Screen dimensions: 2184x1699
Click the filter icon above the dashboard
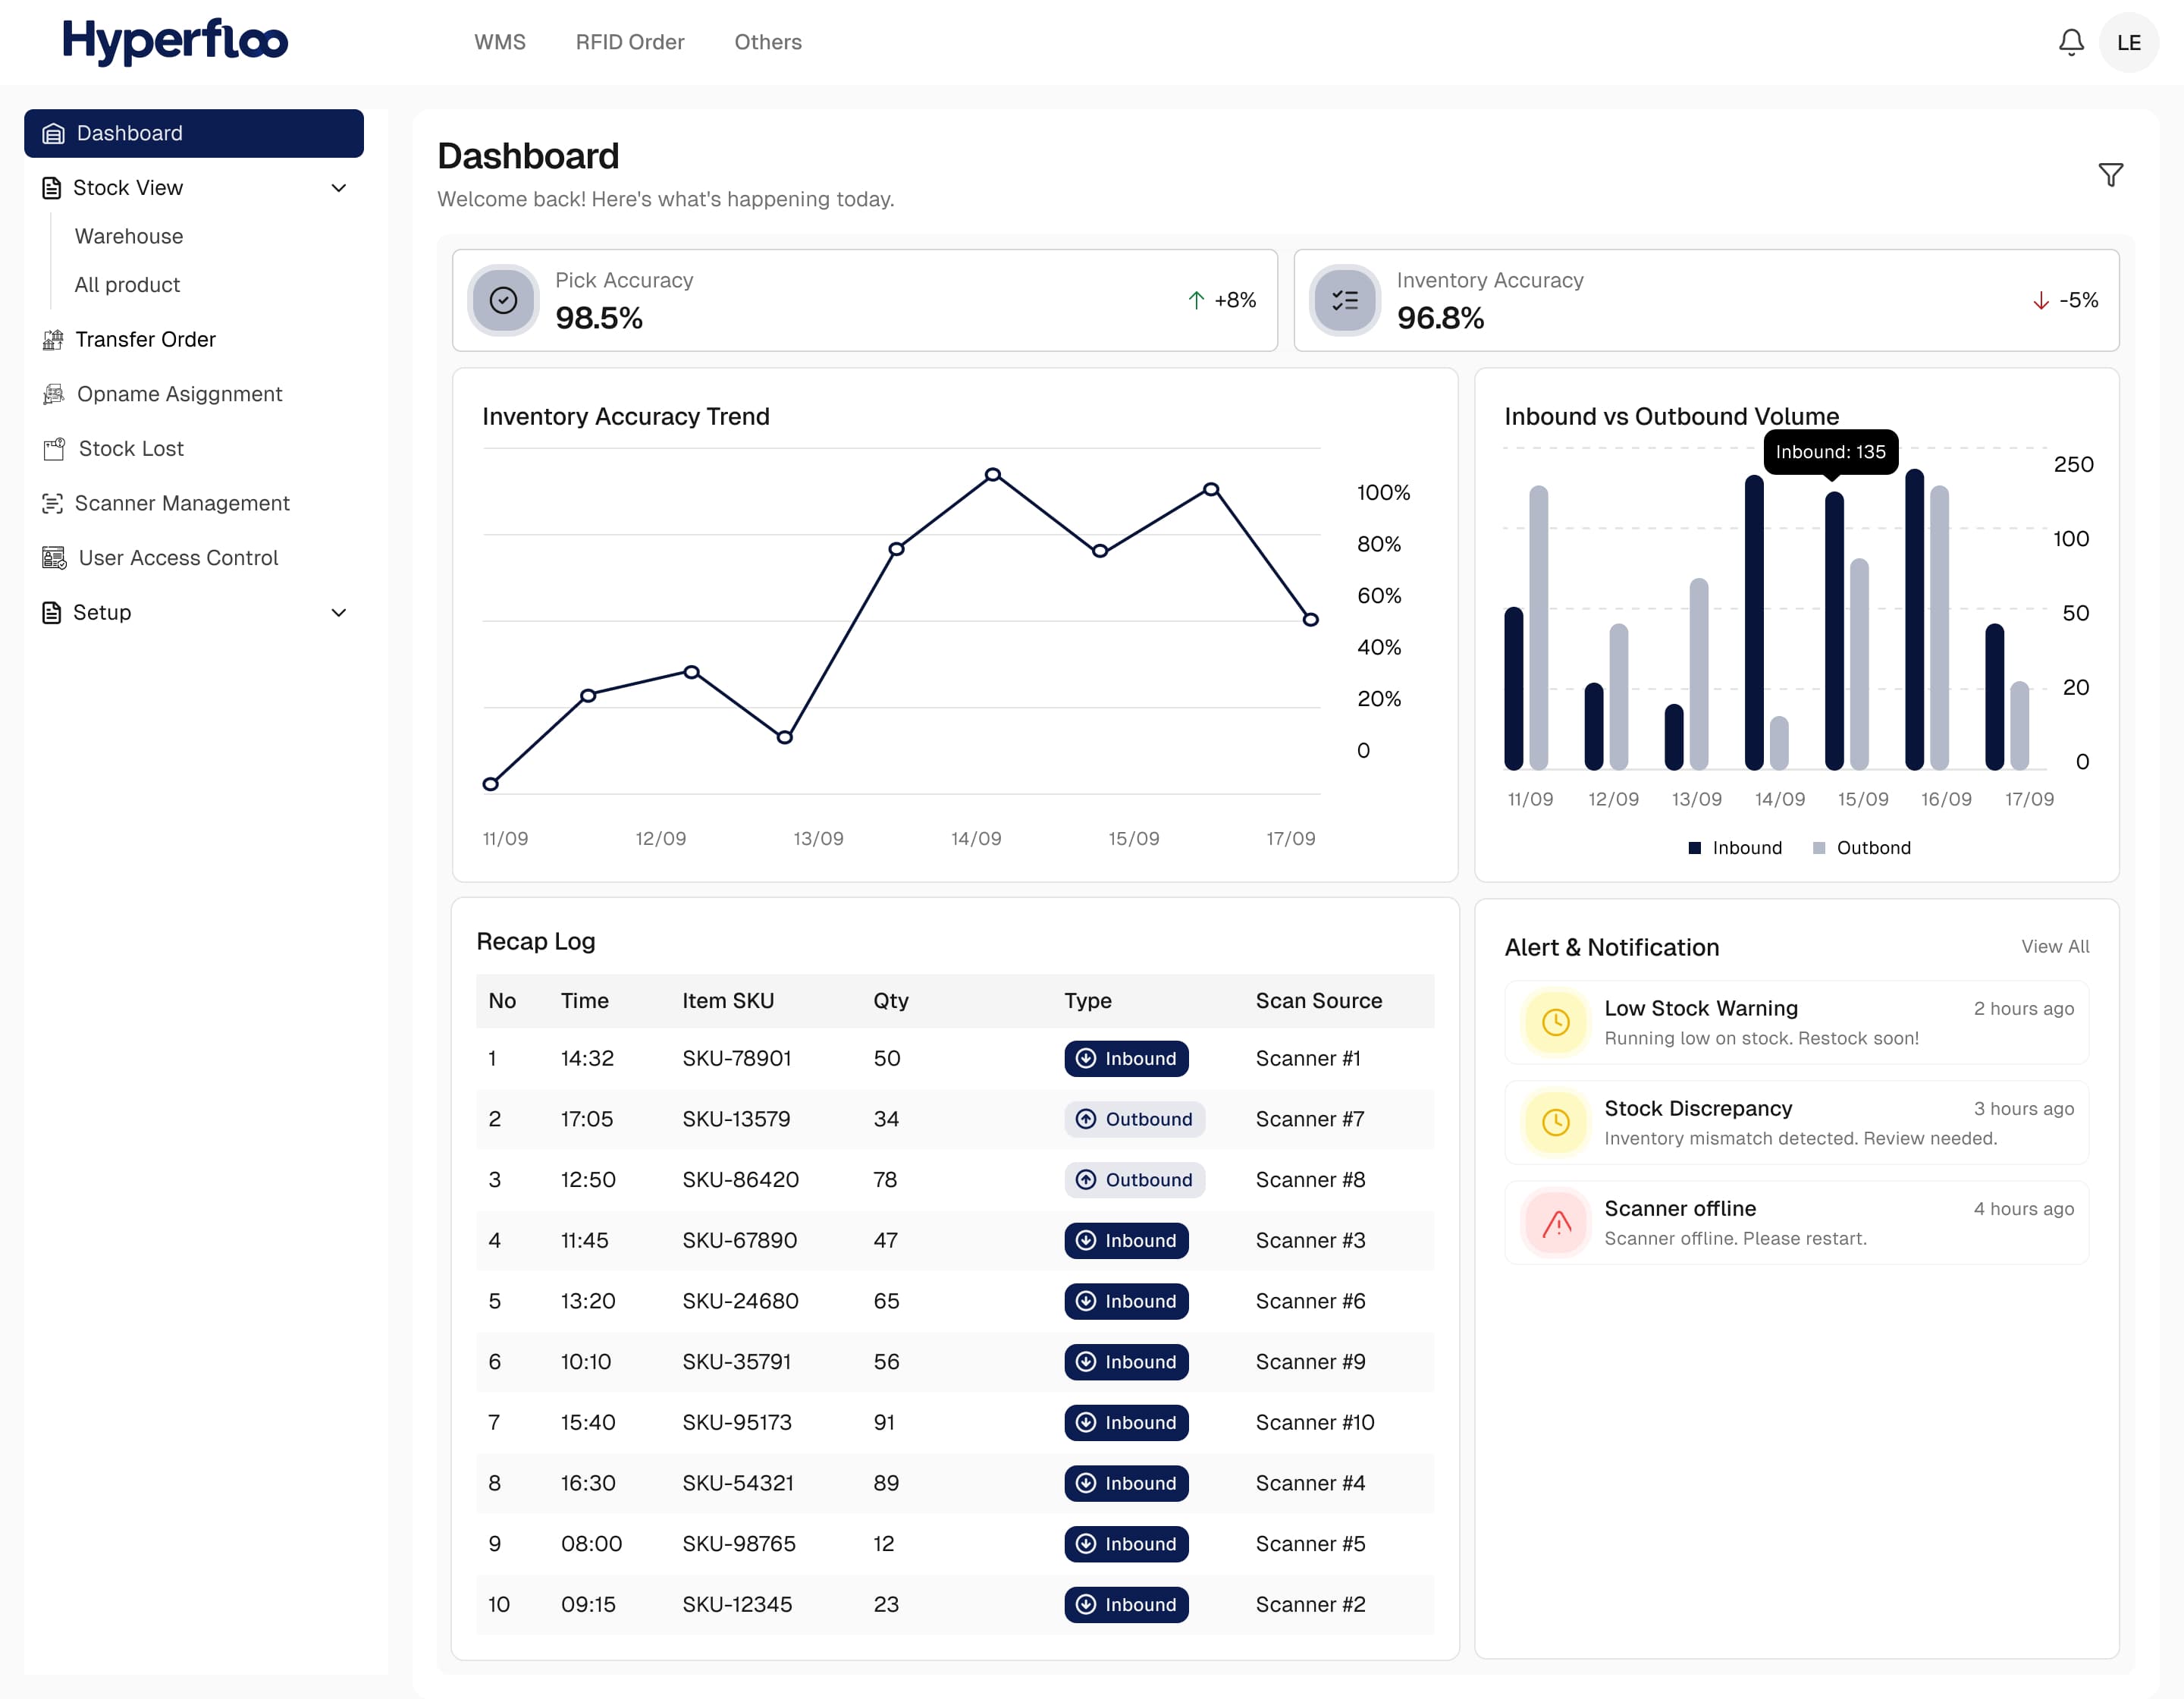click(x=2110, y=174)
